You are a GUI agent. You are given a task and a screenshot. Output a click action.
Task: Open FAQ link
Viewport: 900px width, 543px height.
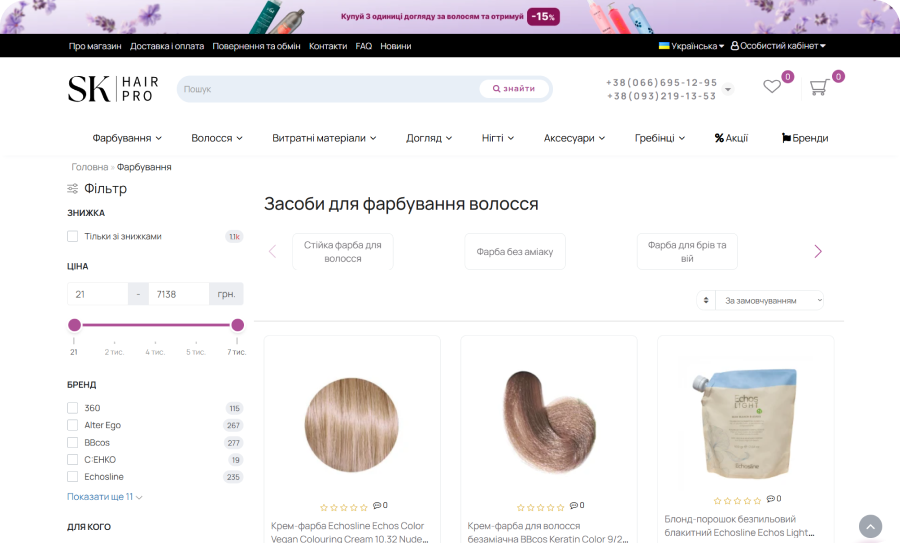[363, 46]
